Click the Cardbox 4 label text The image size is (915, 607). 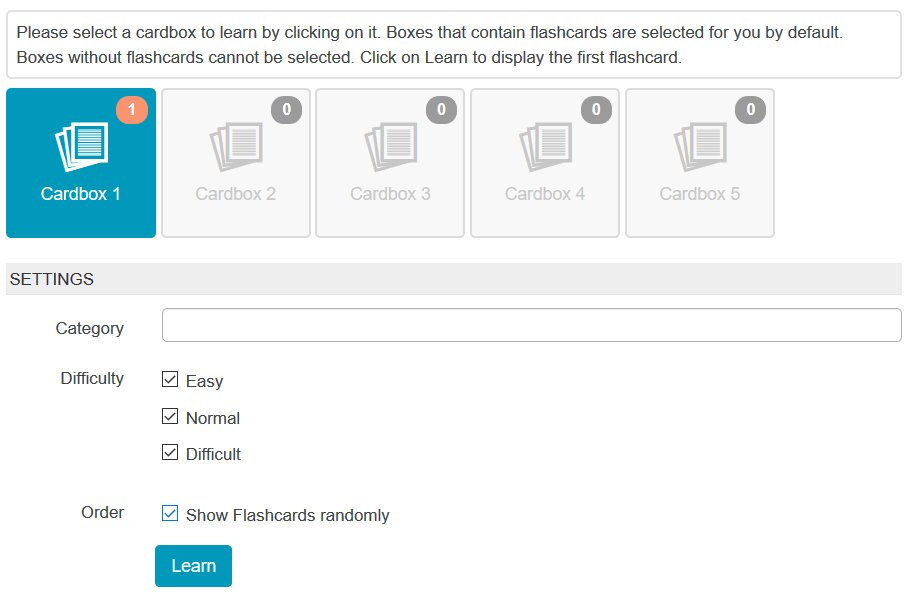click(x=545, y=193)
